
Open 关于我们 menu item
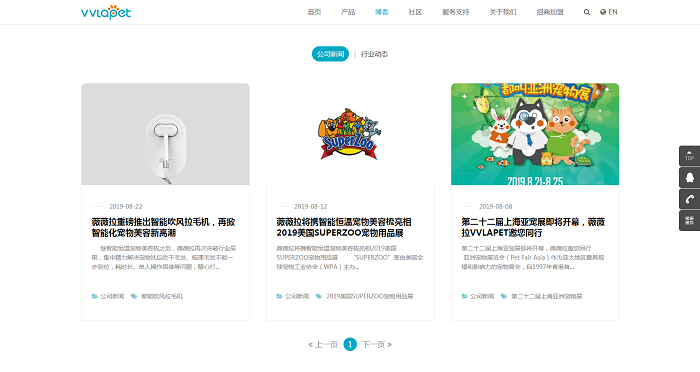click(x=503, y=12)
